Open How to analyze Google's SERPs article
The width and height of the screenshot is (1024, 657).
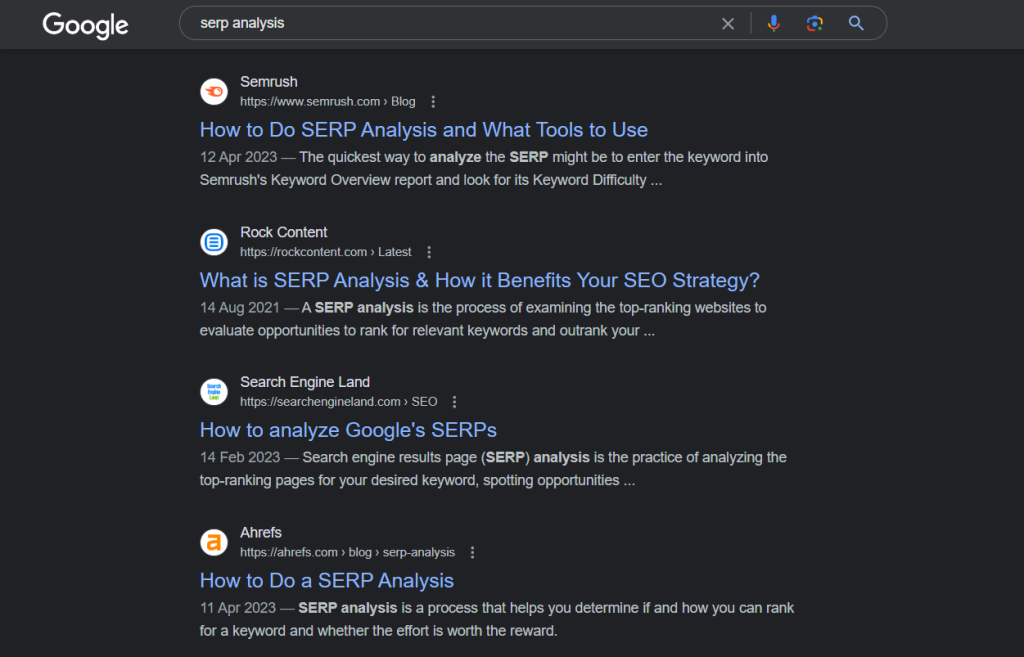pyautogui.click(x=348, y=429)
